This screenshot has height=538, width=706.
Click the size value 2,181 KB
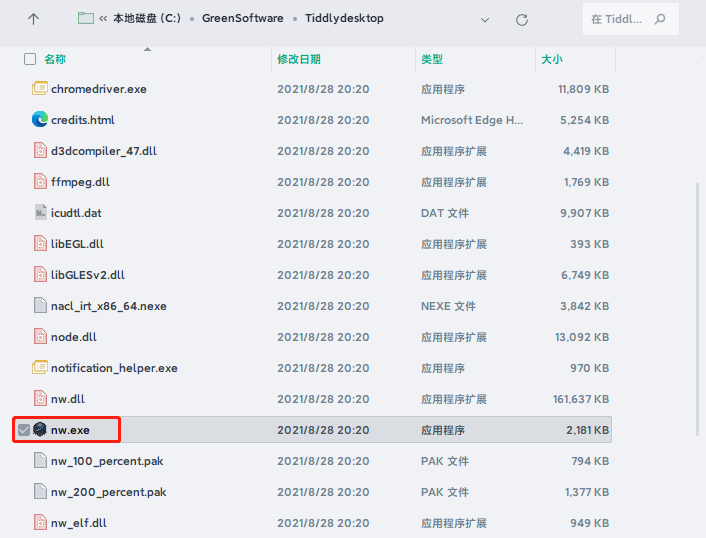pyautogui.click(x=588, y=430)
